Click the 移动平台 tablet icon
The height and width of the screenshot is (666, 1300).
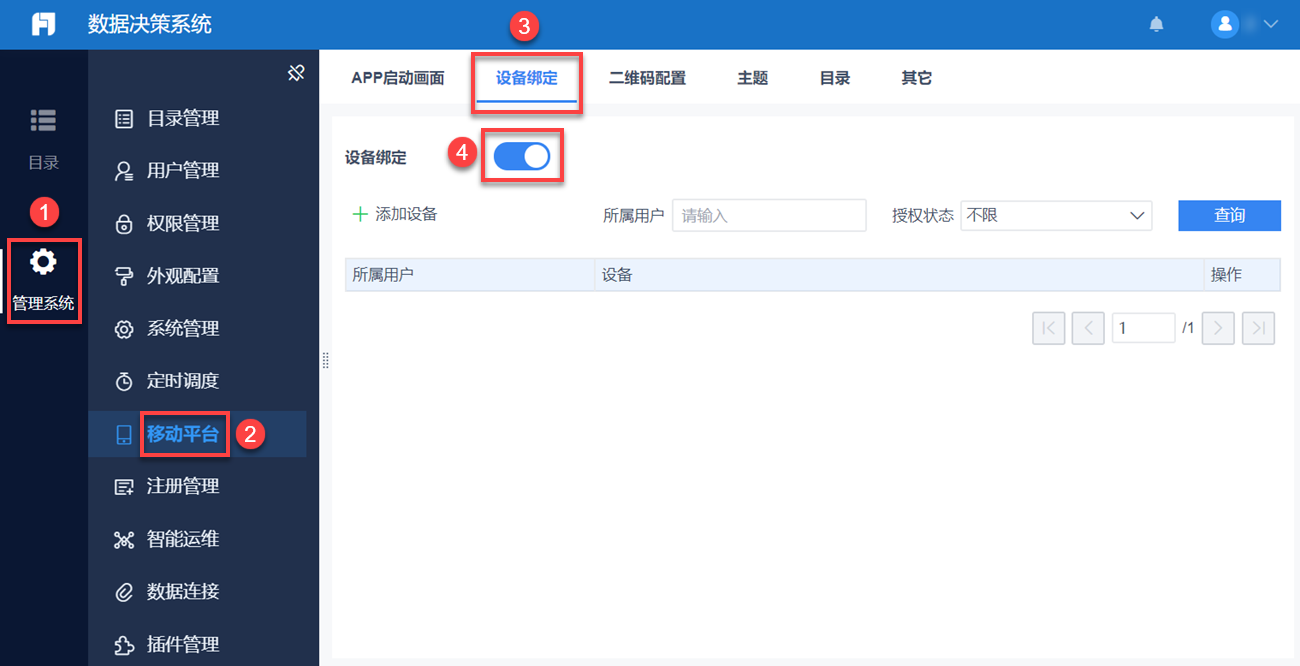pos(124,434)
